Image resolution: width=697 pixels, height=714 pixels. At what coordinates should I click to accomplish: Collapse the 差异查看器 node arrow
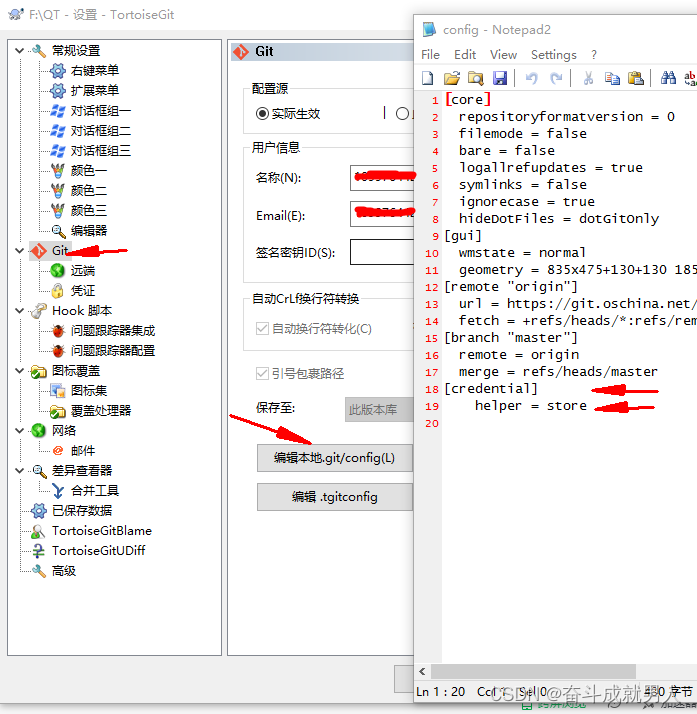20,470
